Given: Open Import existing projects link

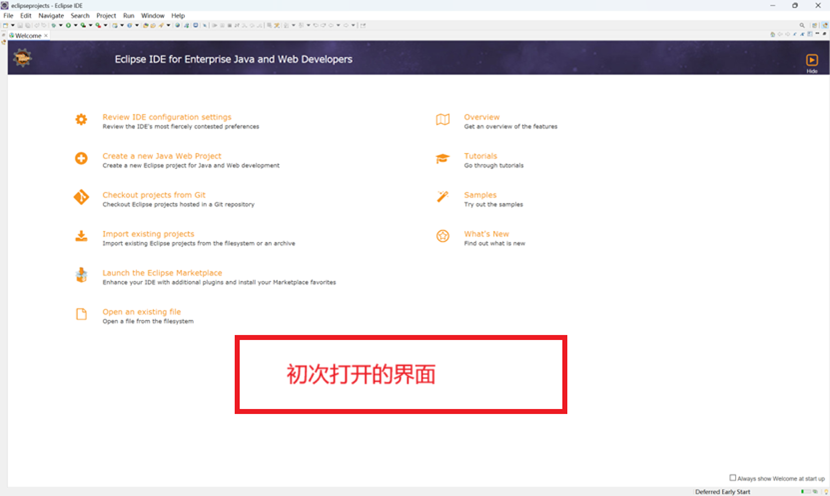Looking at the screenshot, I should tap(148, 234).
